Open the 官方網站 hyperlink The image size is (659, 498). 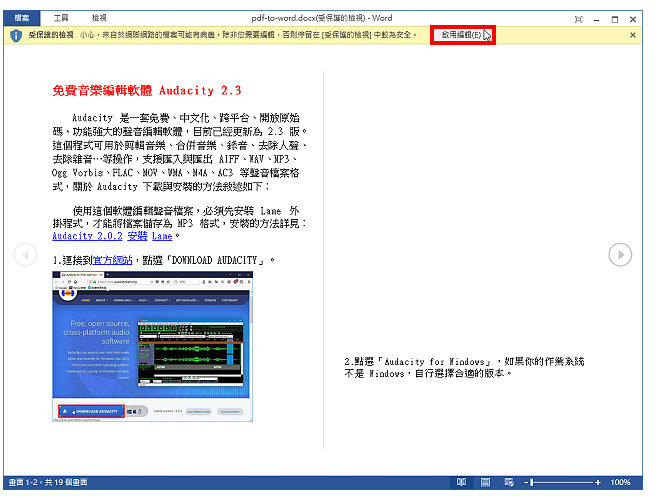point(112,261)
